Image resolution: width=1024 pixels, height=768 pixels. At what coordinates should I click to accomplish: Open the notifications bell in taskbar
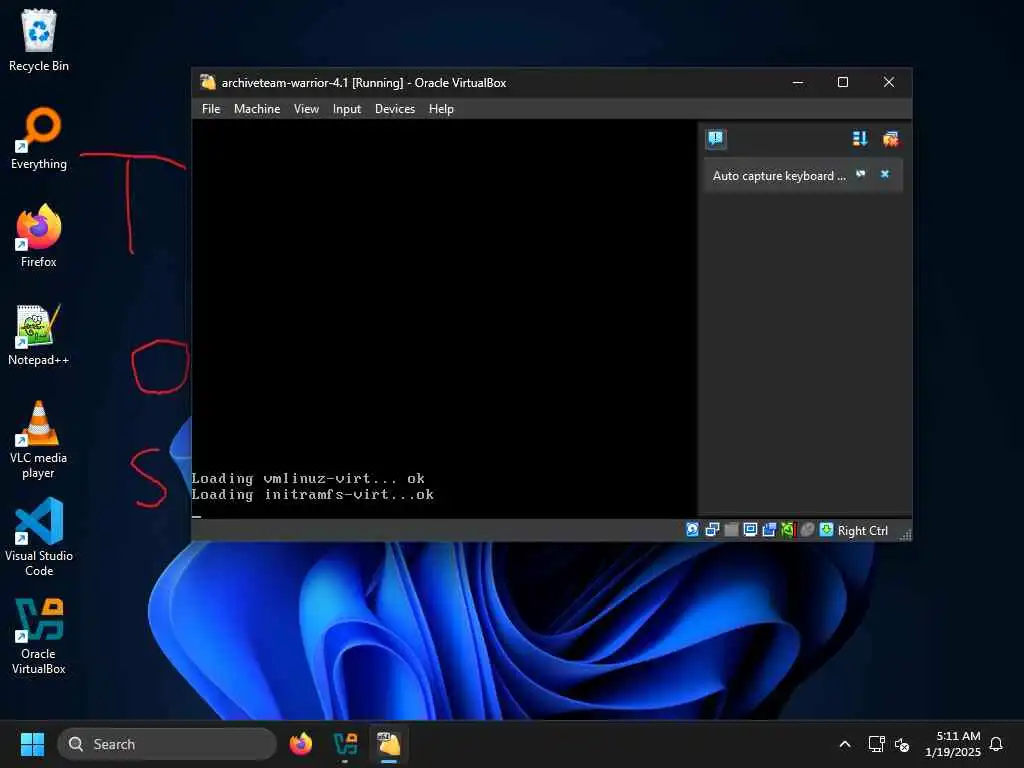pyautogui.click(x=997, y=744)
